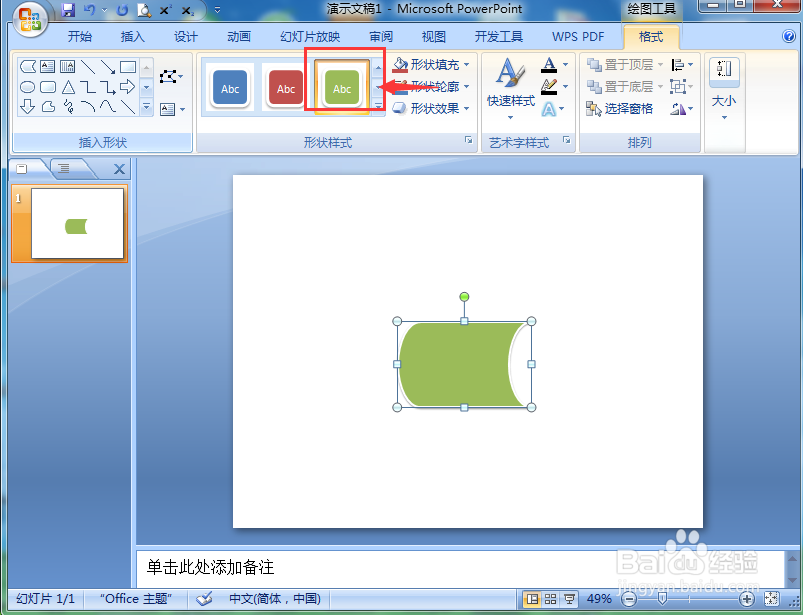
Task: Open the undo history dropdown arrow
Action: point(104,10)
